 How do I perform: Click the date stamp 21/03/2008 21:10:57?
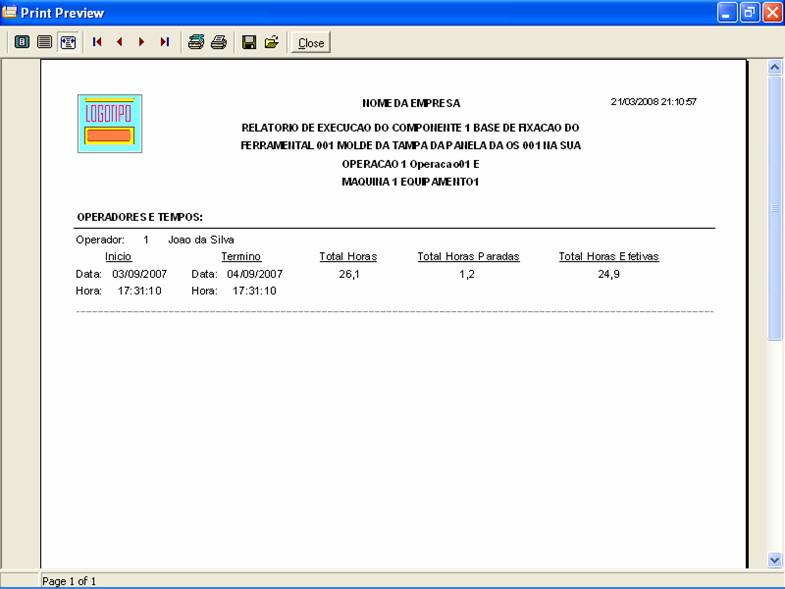tap(653, 102)
